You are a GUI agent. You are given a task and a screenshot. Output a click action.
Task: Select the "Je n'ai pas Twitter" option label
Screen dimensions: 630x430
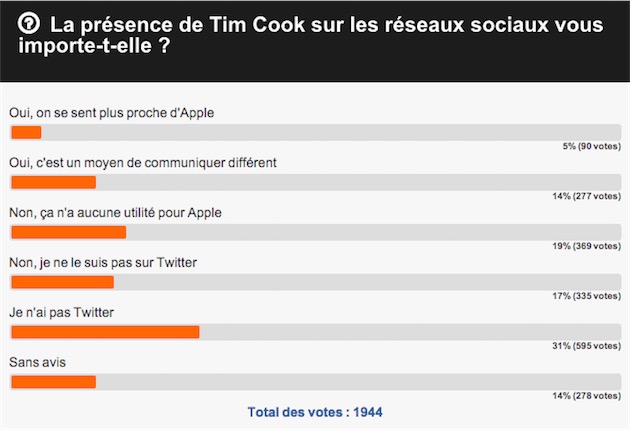[x=61, y=312]
